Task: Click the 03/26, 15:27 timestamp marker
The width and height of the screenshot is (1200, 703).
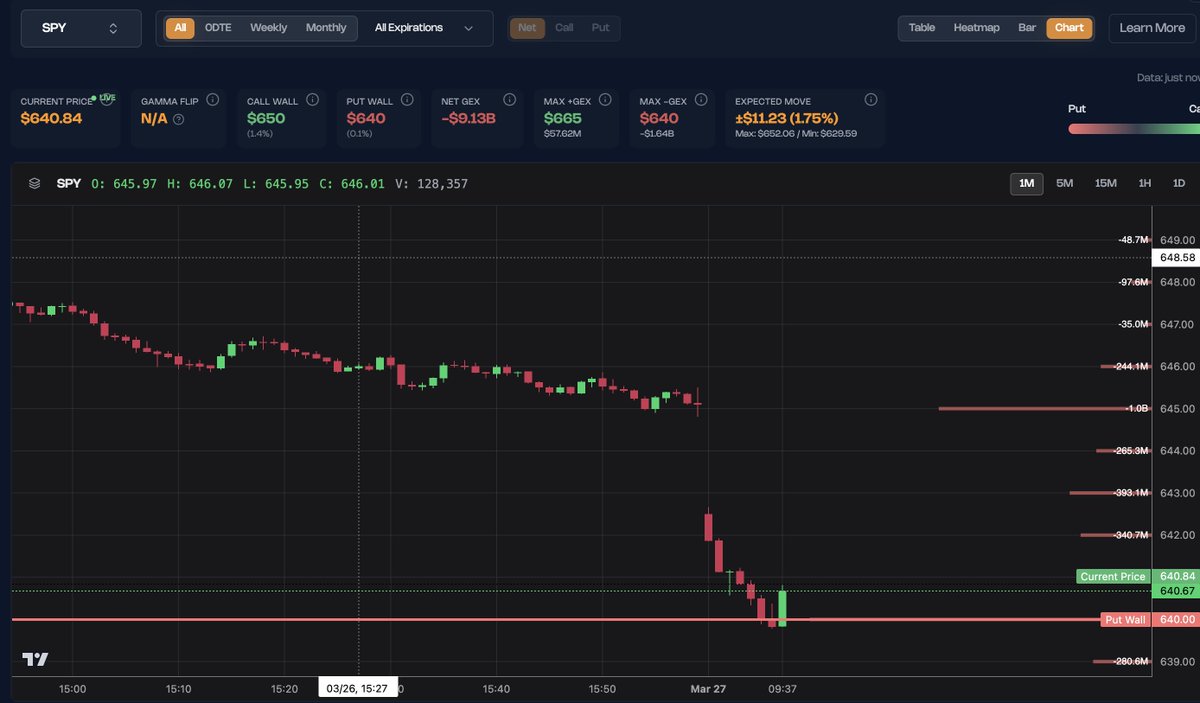Action: [359, 688]
